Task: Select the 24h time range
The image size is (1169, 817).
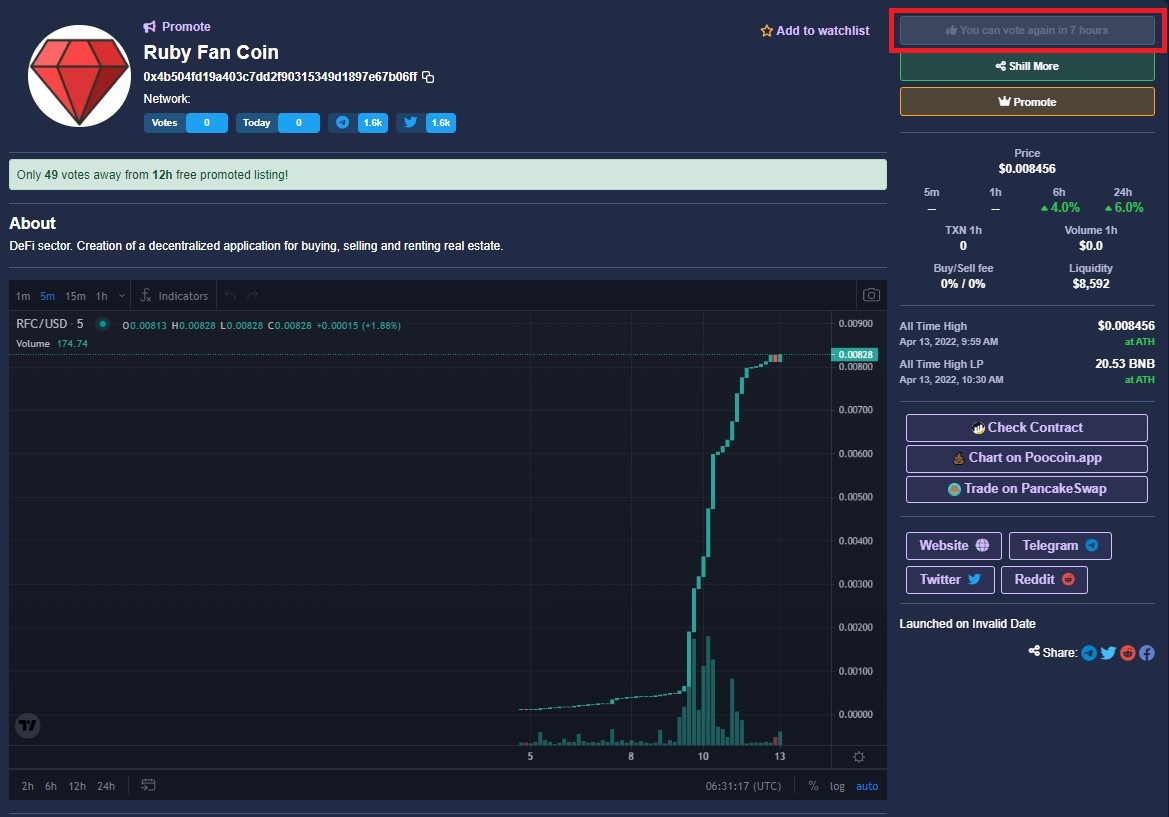Action: coord(106,786)
